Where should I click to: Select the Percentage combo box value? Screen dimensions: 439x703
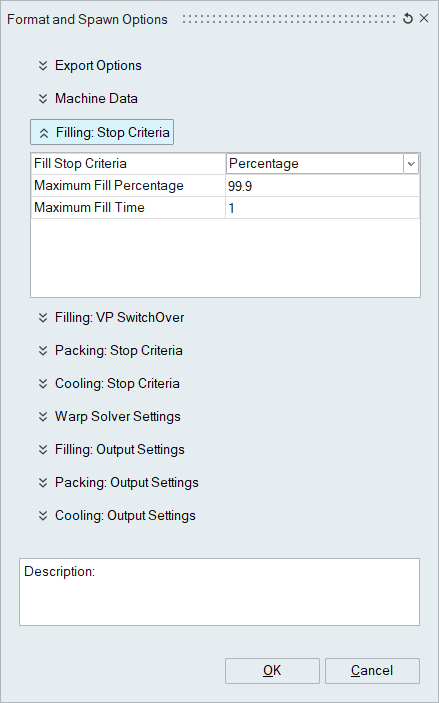315,164
